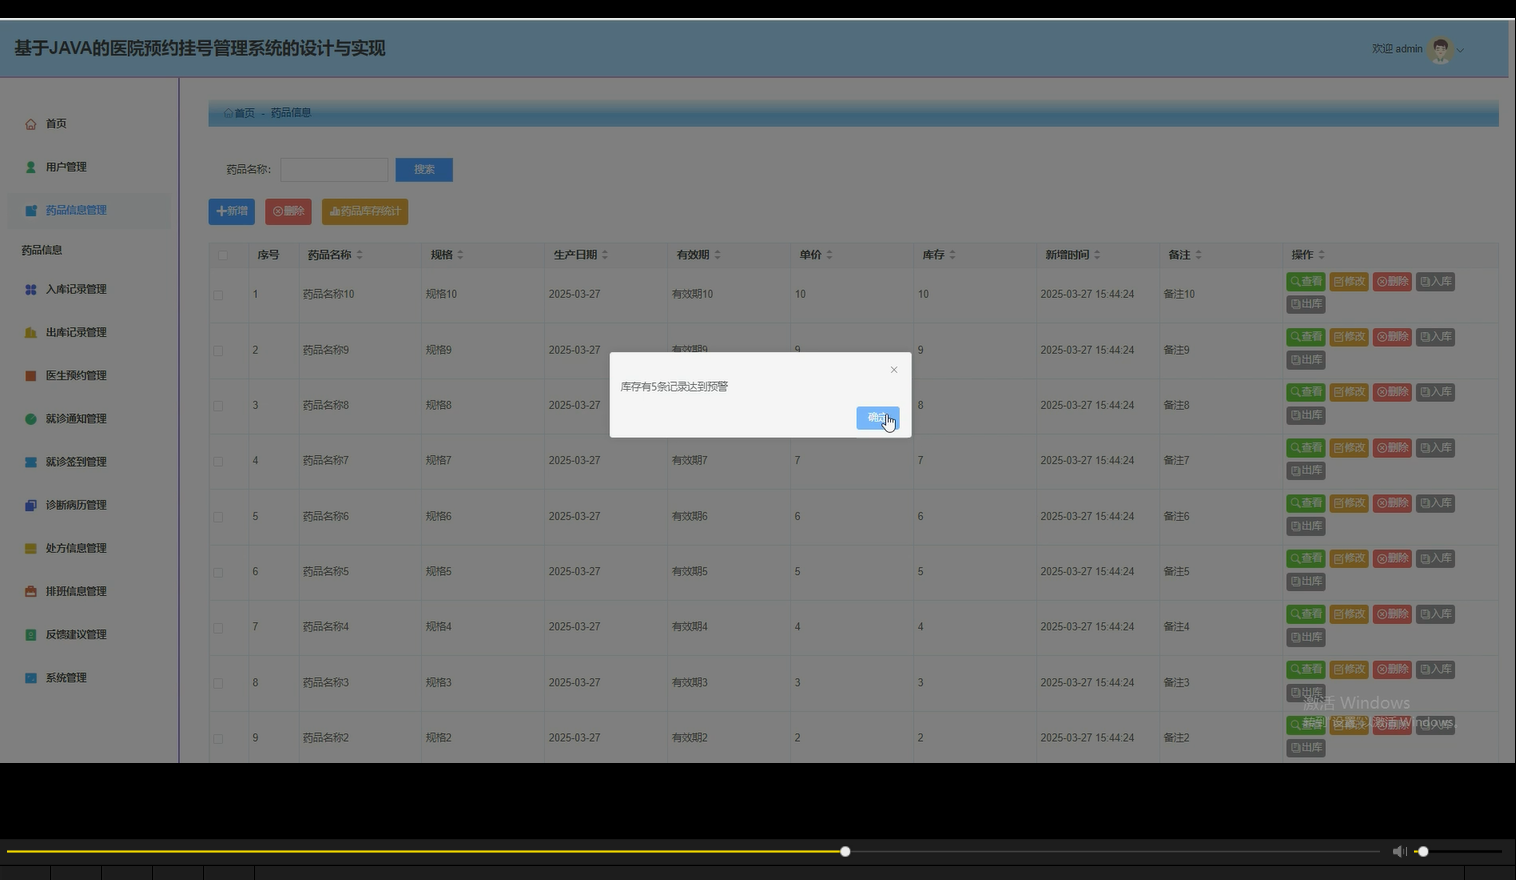Open the 药品信息 submenu item

(x=42, y=250)
